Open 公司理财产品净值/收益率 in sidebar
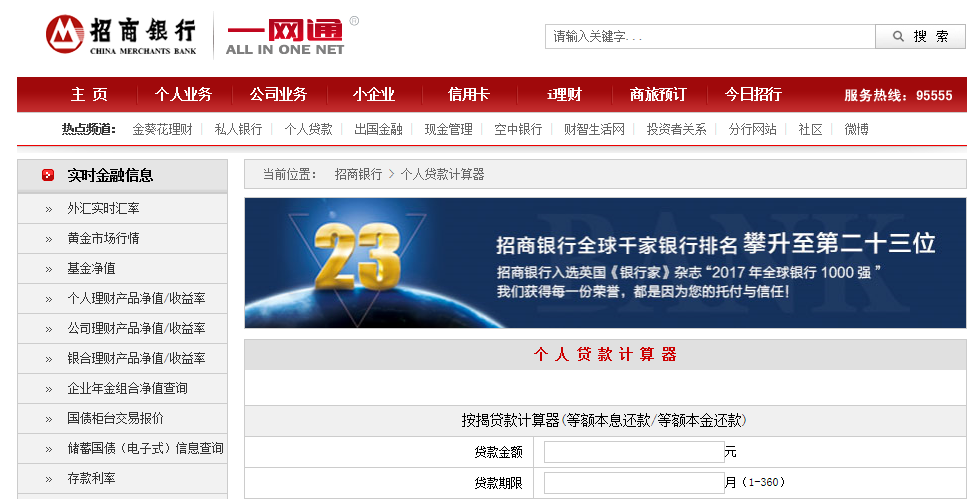969x499 pixels. (x=137, y=329)
